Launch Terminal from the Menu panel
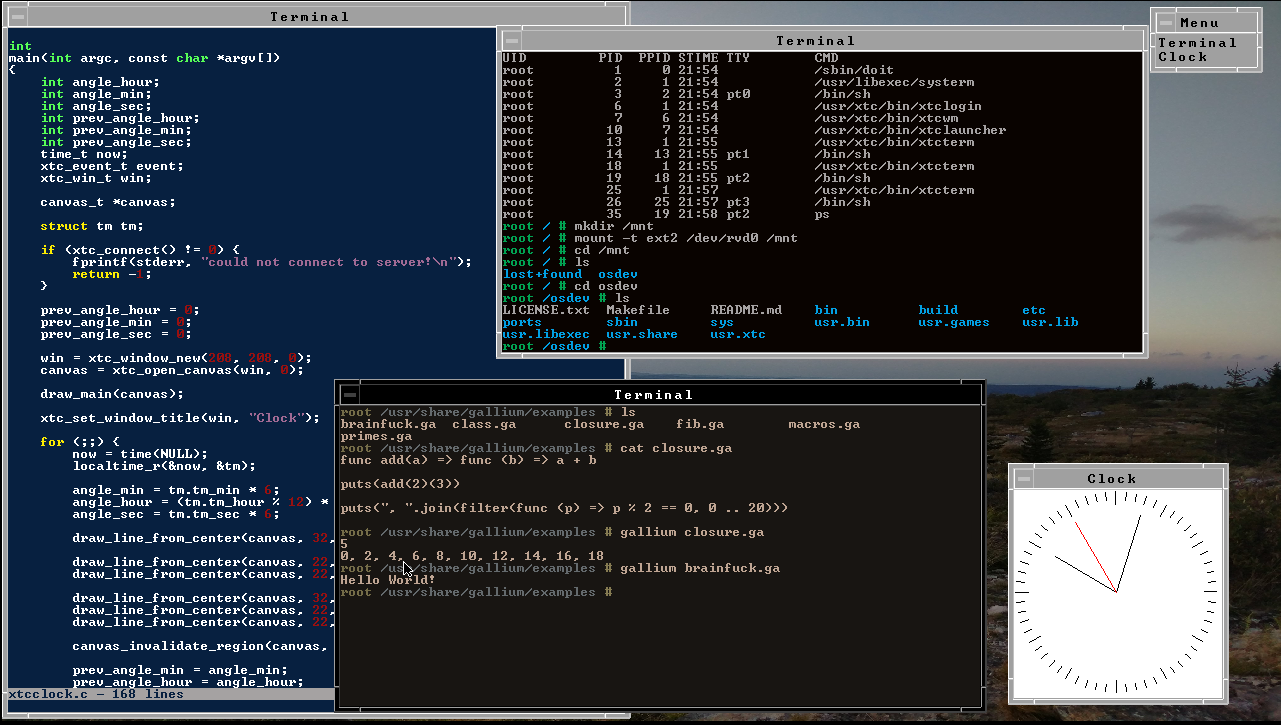The image size is (1281, 725). (1197, 43)
